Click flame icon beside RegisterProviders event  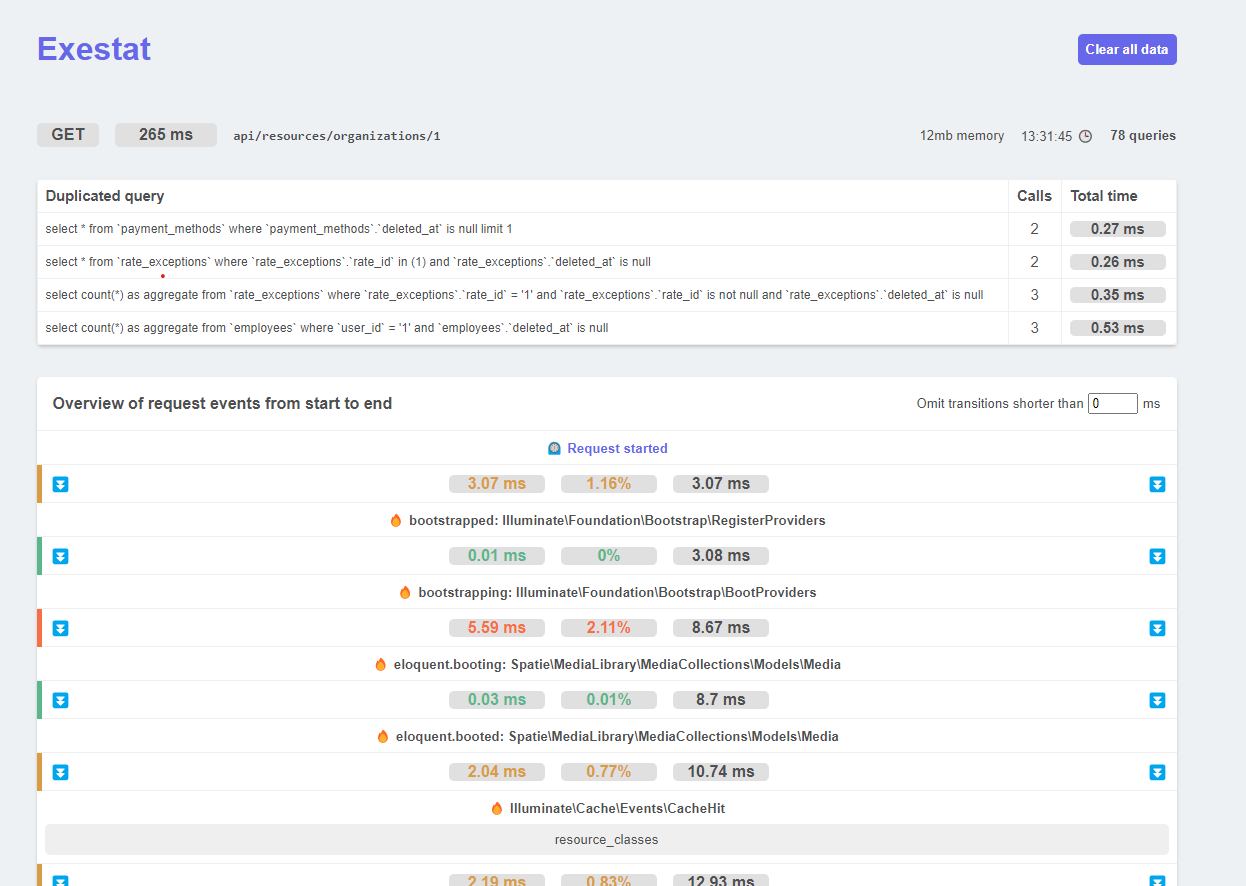pos(396,521)
